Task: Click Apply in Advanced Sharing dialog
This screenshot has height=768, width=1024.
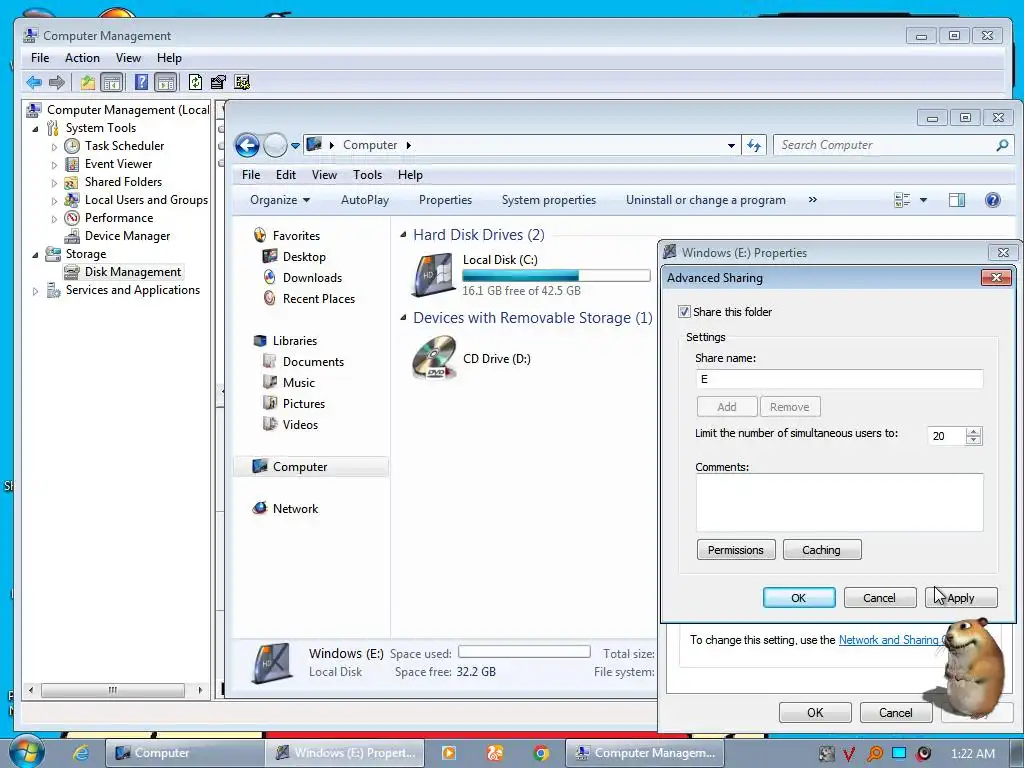Action: [x=961, y=598]
